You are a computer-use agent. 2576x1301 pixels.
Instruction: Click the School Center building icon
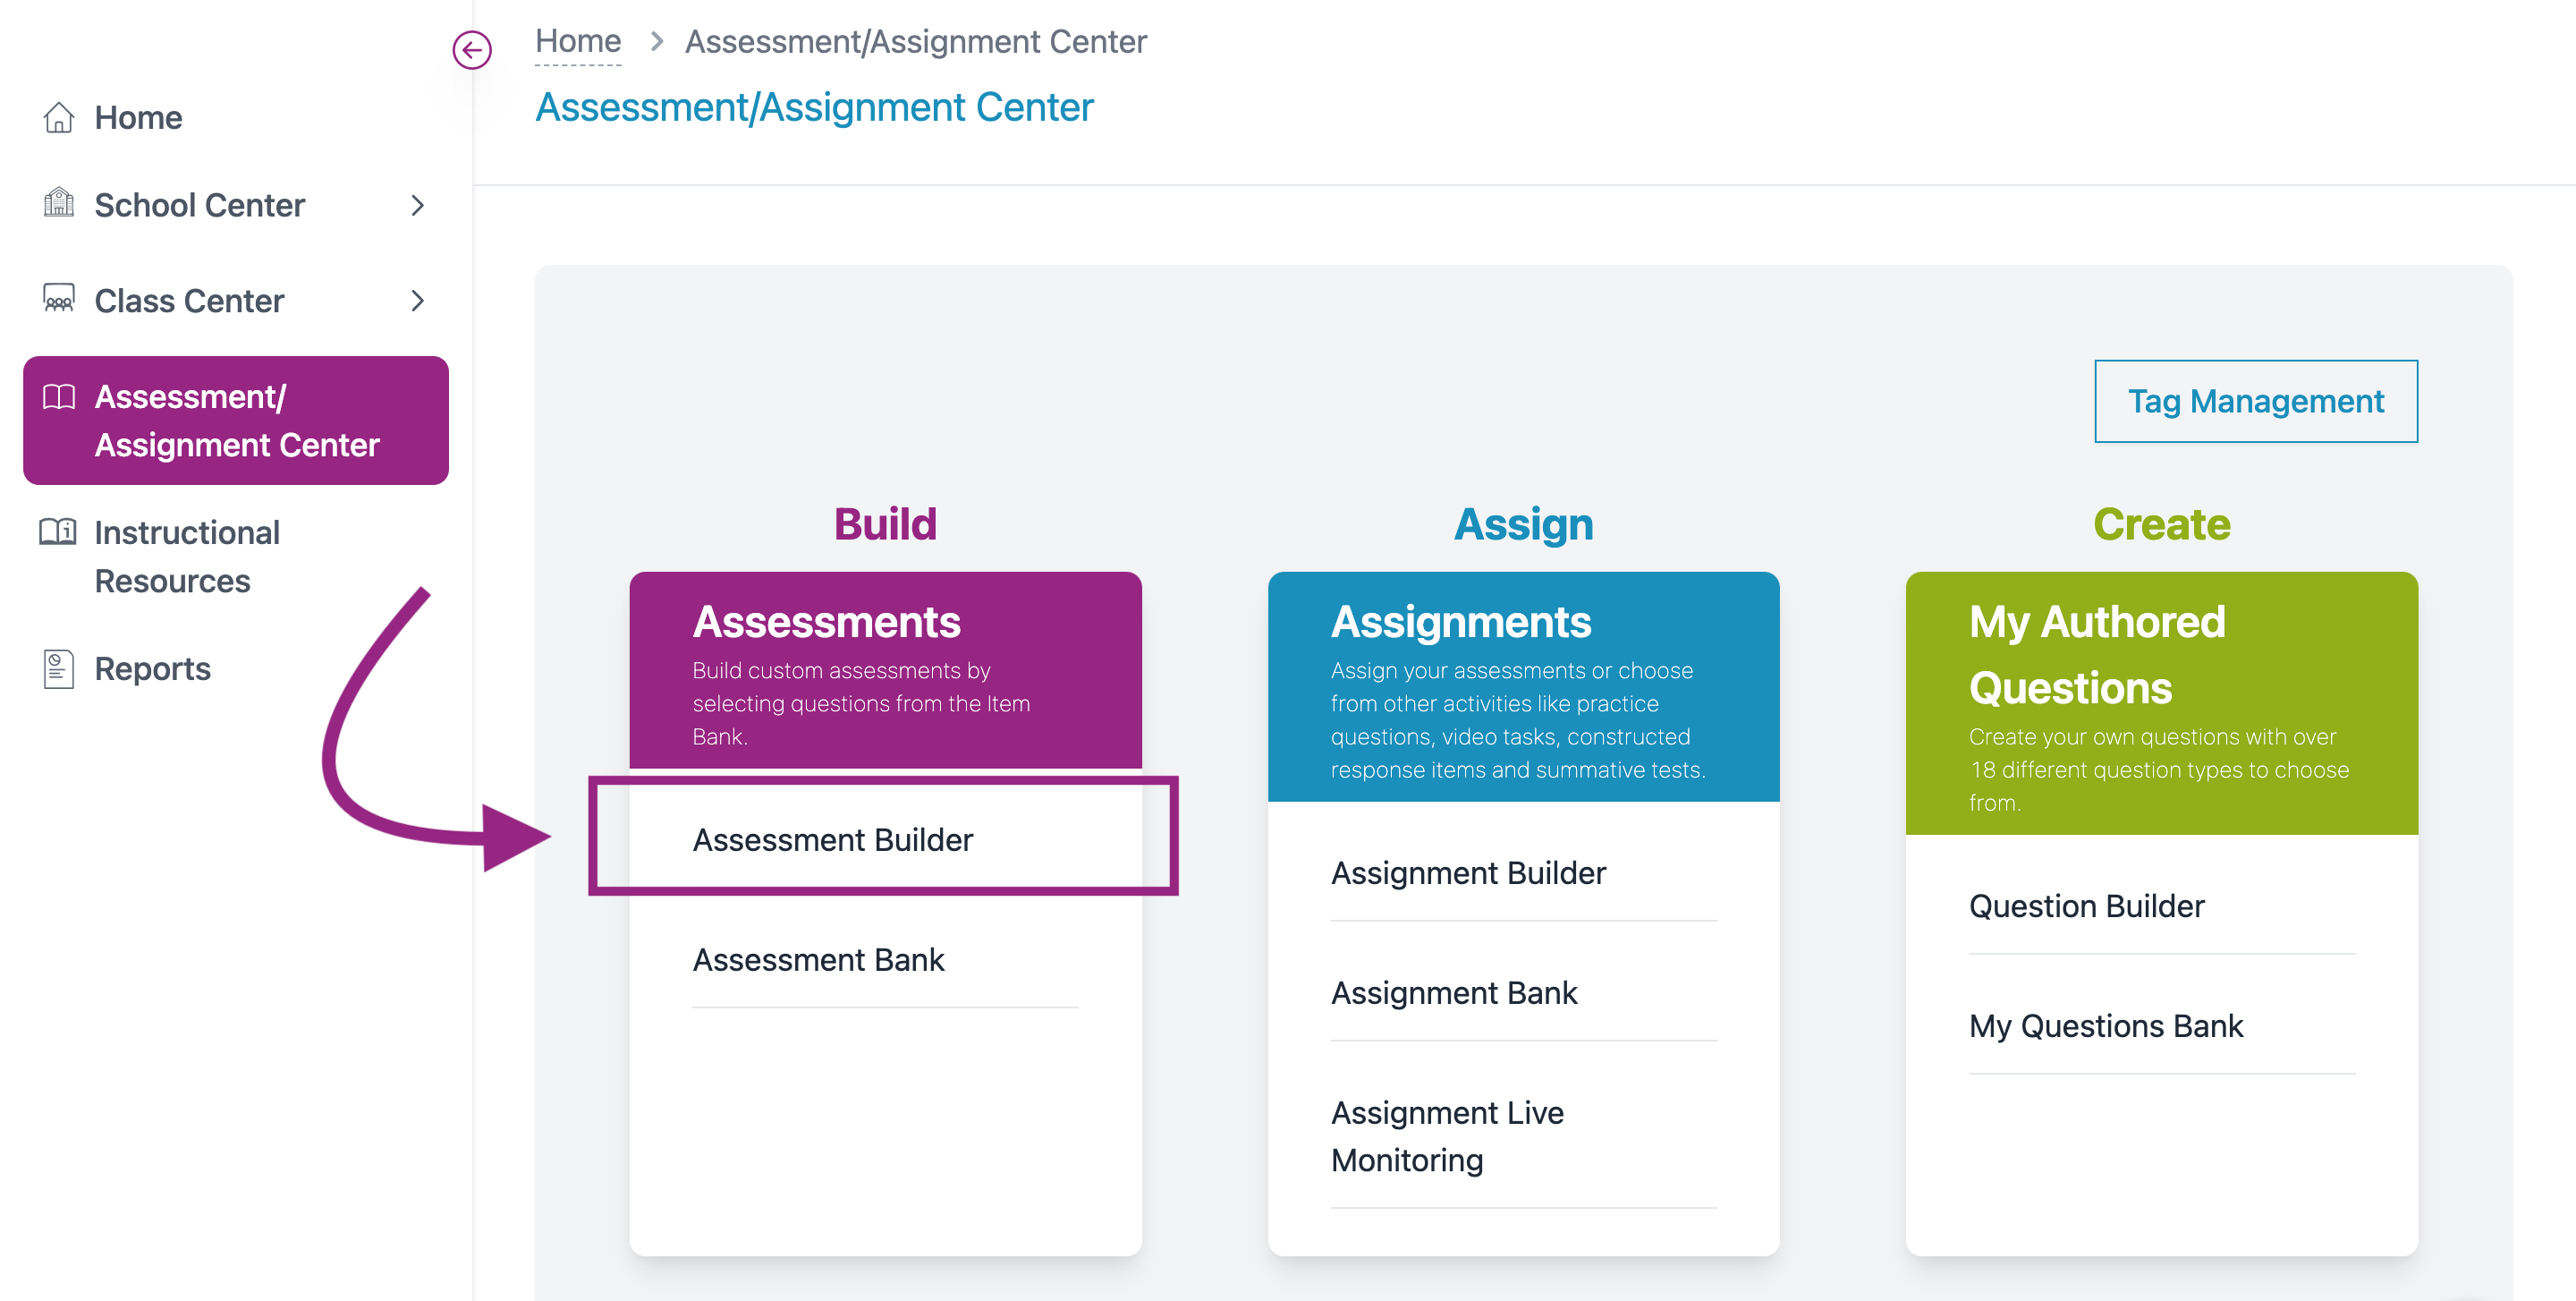58,203
